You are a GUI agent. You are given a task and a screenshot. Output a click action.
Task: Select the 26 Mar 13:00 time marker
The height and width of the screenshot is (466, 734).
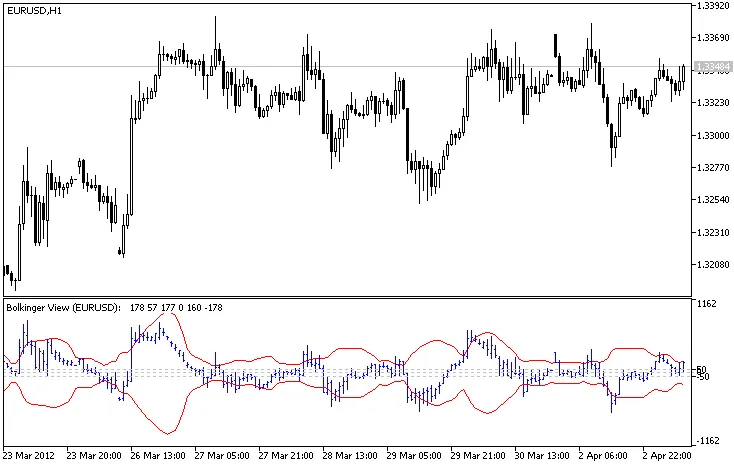(x=155, y=455)
